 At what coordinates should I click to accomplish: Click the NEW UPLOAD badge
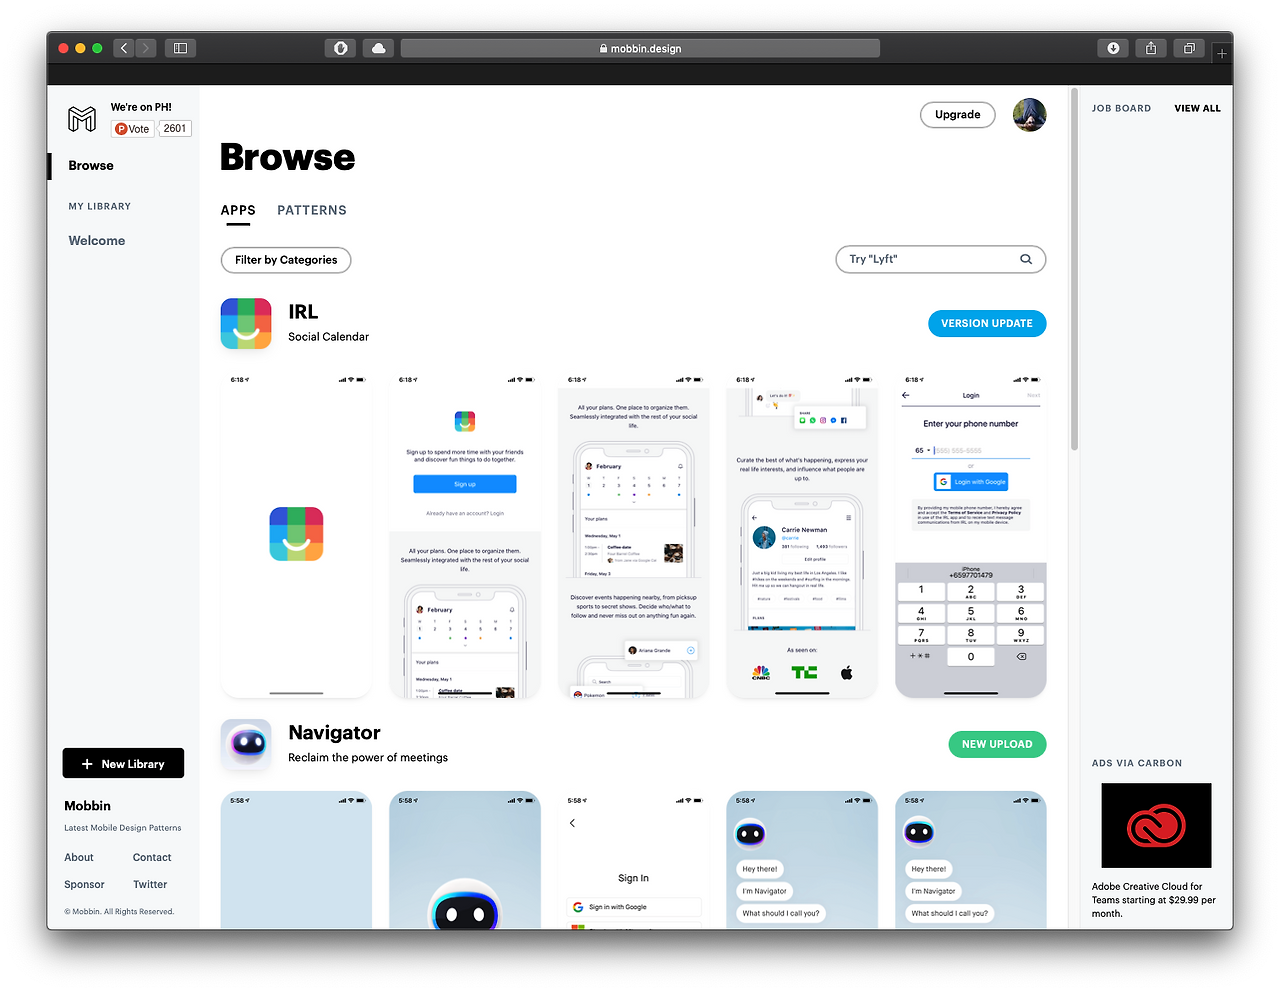[x=997, y=744]
